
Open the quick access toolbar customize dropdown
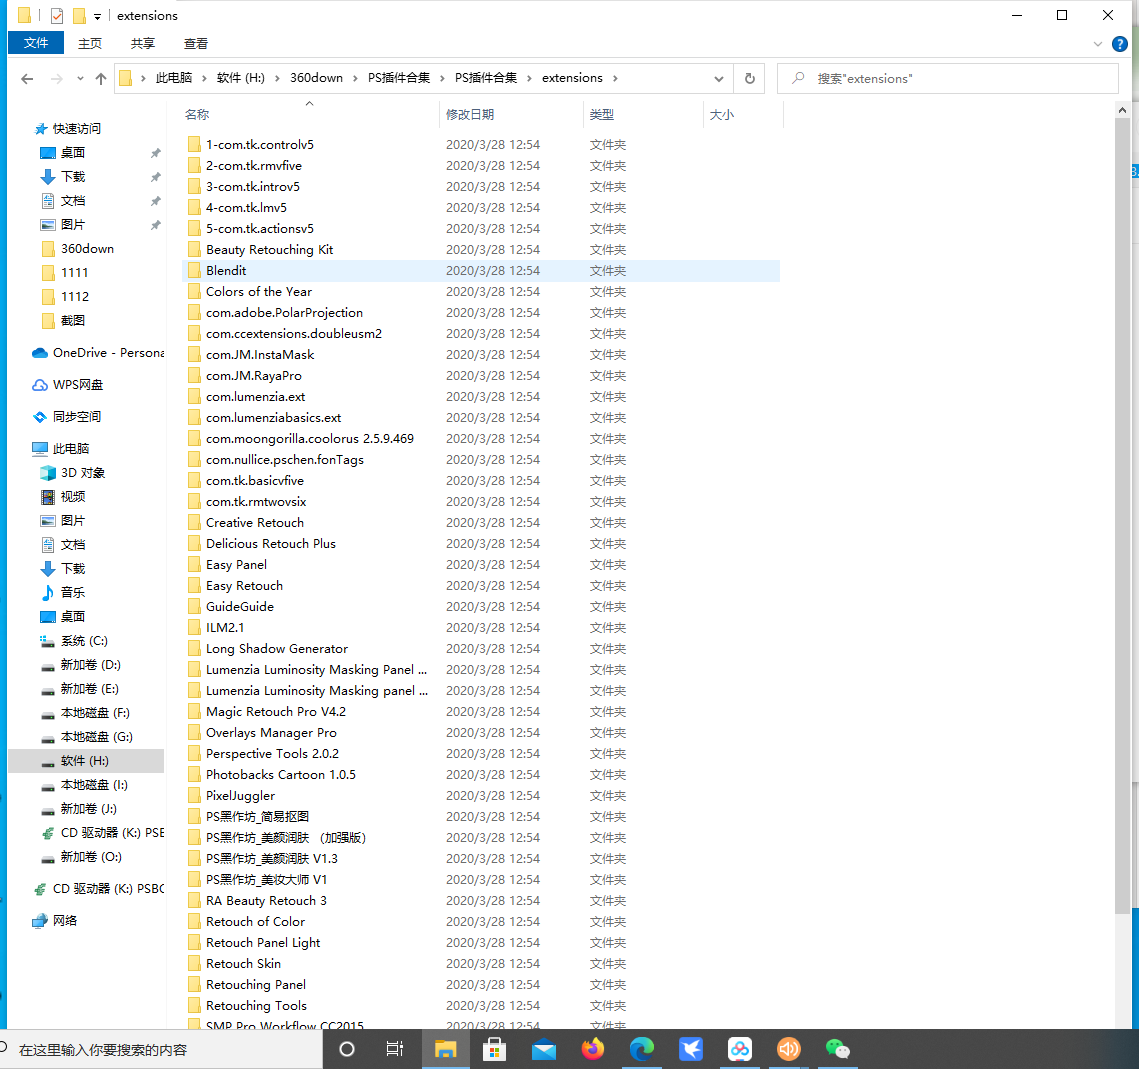(97, 16)
